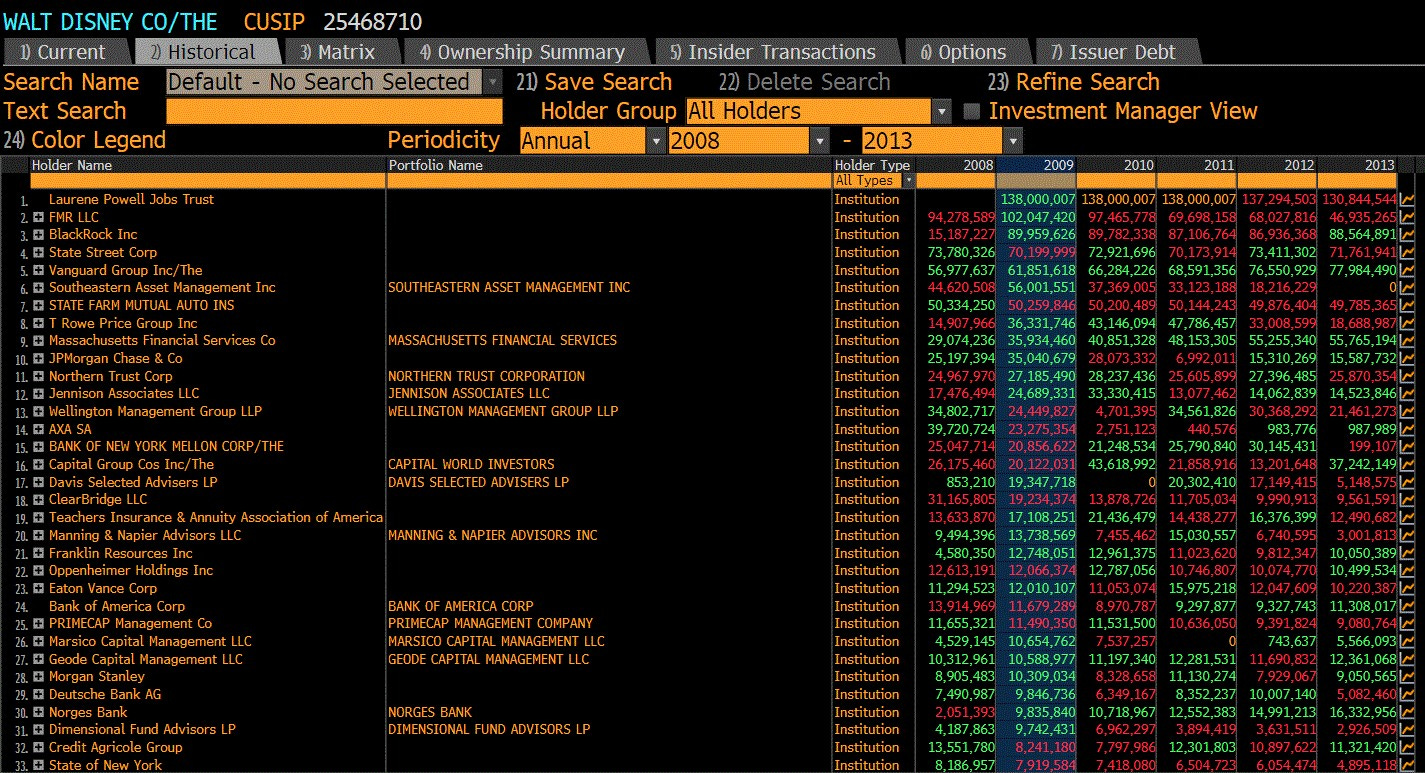Open chart icon for Oppenheimer Holdings row
Screen dimensions: 1425x773
[1407, 571]
